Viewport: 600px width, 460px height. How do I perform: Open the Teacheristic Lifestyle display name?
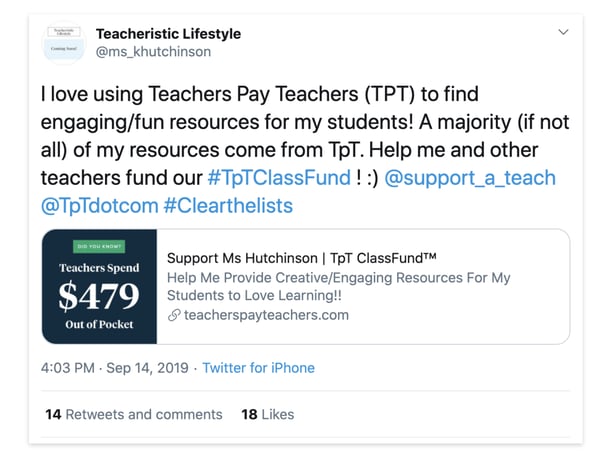click(x=168, y=33)
